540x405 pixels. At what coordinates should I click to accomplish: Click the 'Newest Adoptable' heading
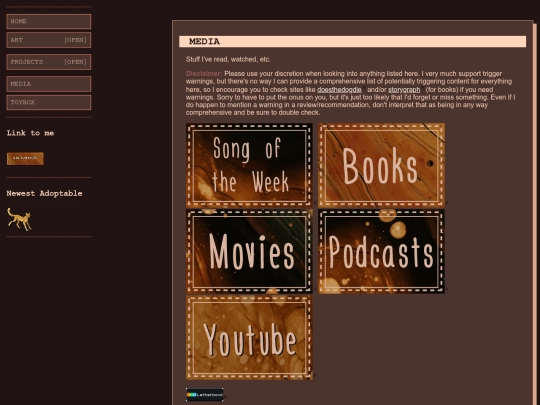point(44,194)
